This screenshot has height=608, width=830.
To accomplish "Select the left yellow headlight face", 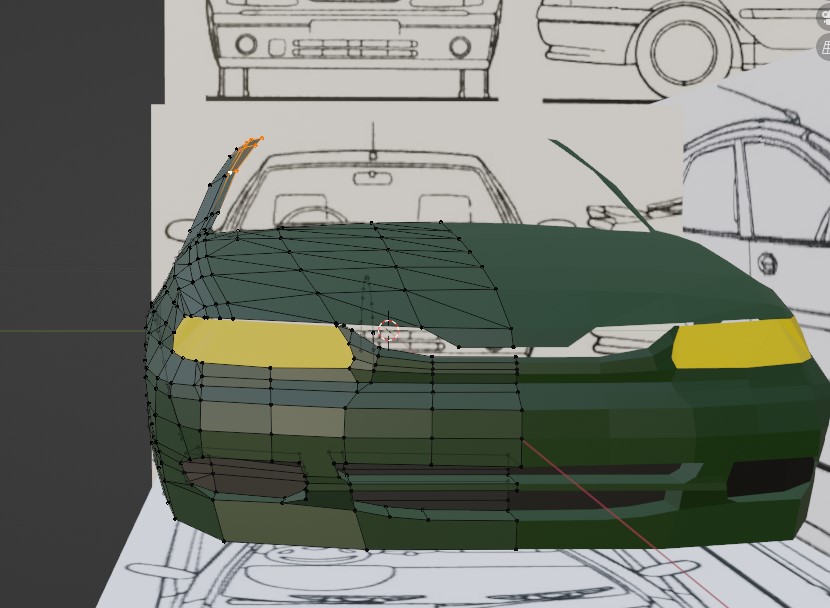I will (x=262, y=342).
